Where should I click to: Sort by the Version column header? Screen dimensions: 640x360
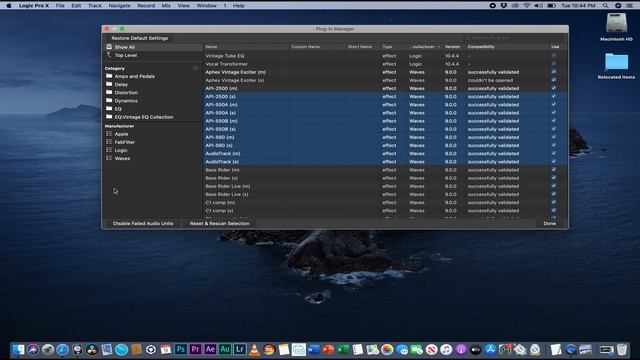click(453, 47)
